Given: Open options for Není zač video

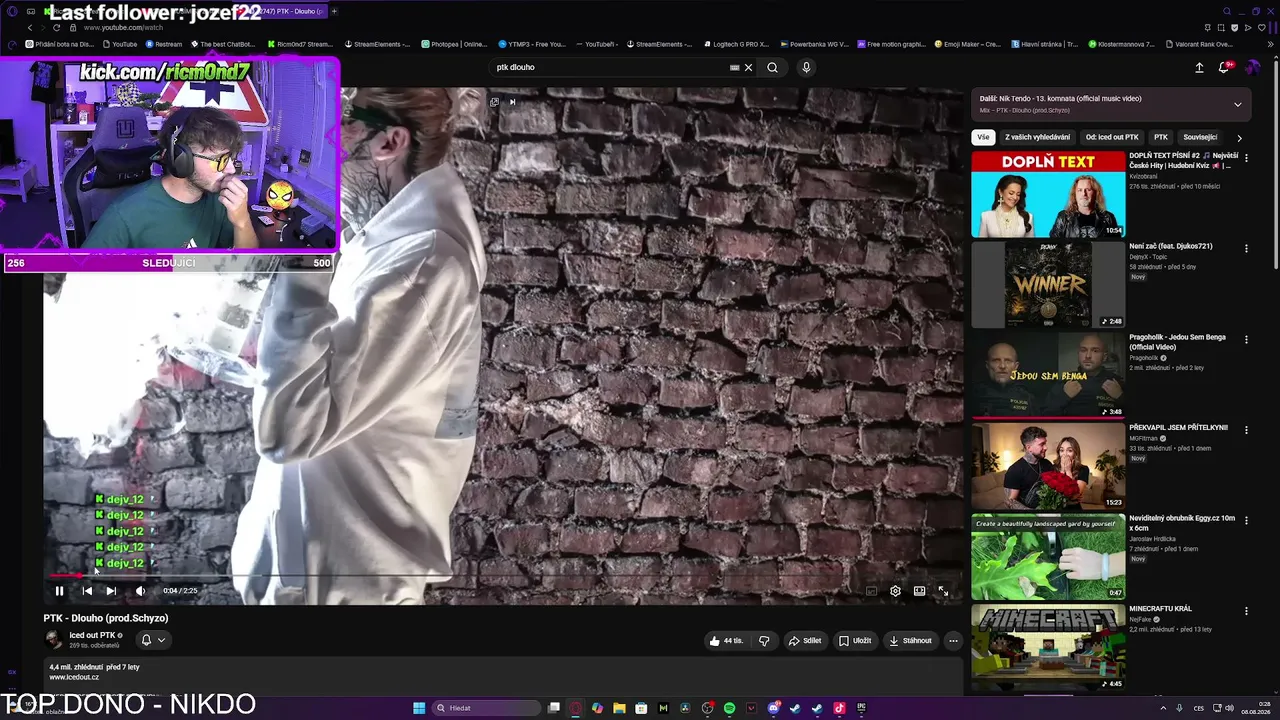Looking at the screenshot, I should [x=1246, y=248].
